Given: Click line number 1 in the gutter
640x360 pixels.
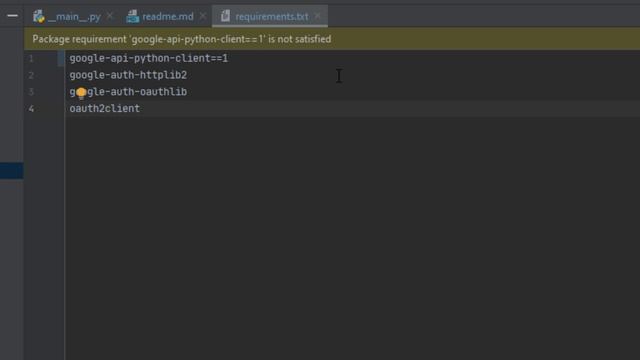Looking at the screenshot, I should (31, 59).
